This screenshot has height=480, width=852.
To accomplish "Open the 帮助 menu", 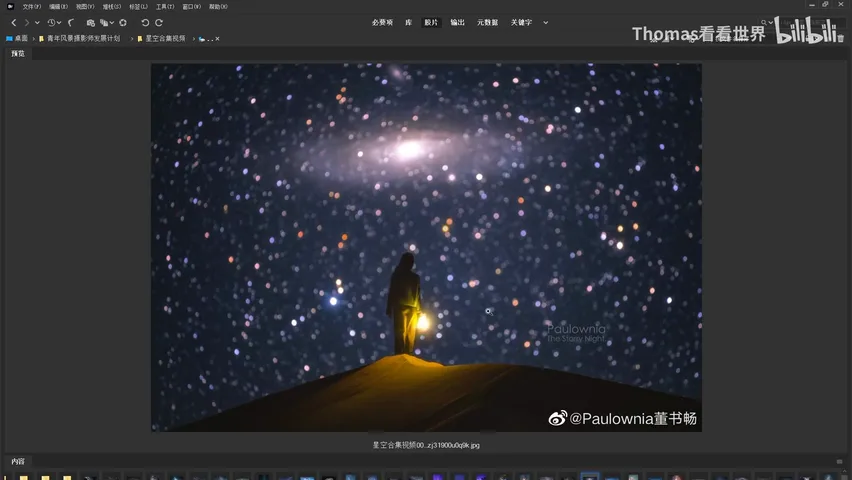I will point(218,7).
